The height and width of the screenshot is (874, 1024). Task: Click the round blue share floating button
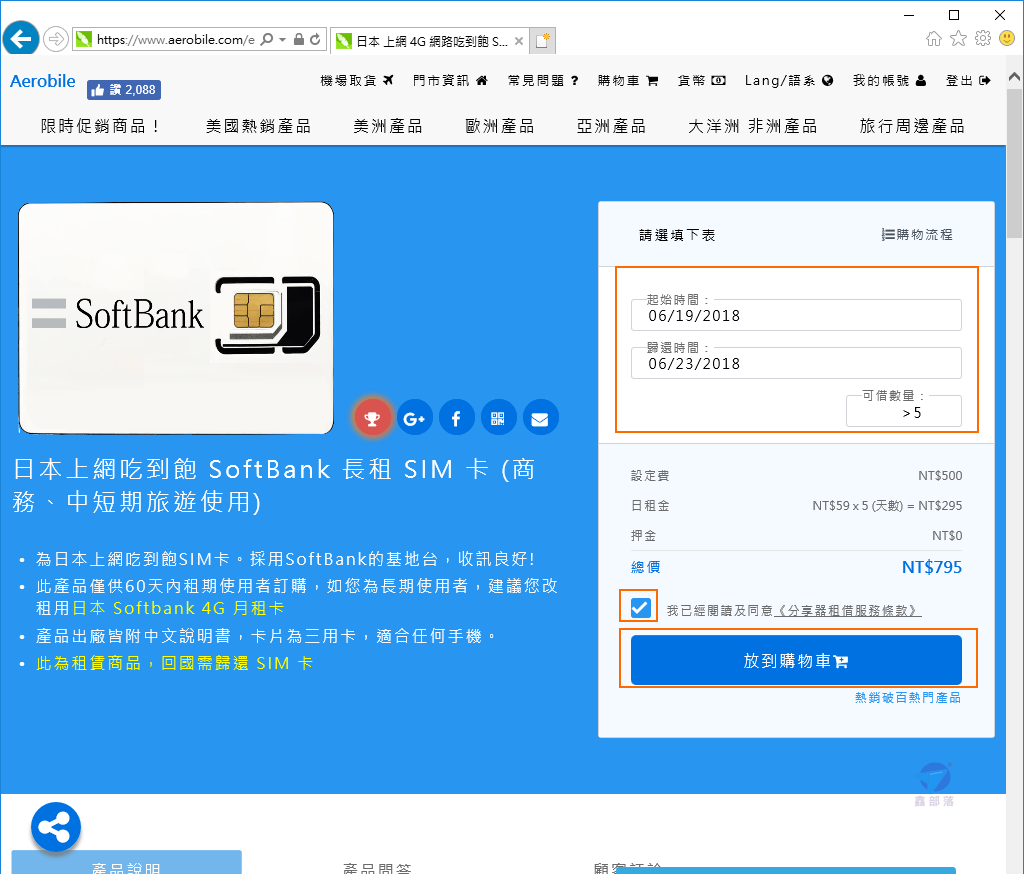(56, 828)
